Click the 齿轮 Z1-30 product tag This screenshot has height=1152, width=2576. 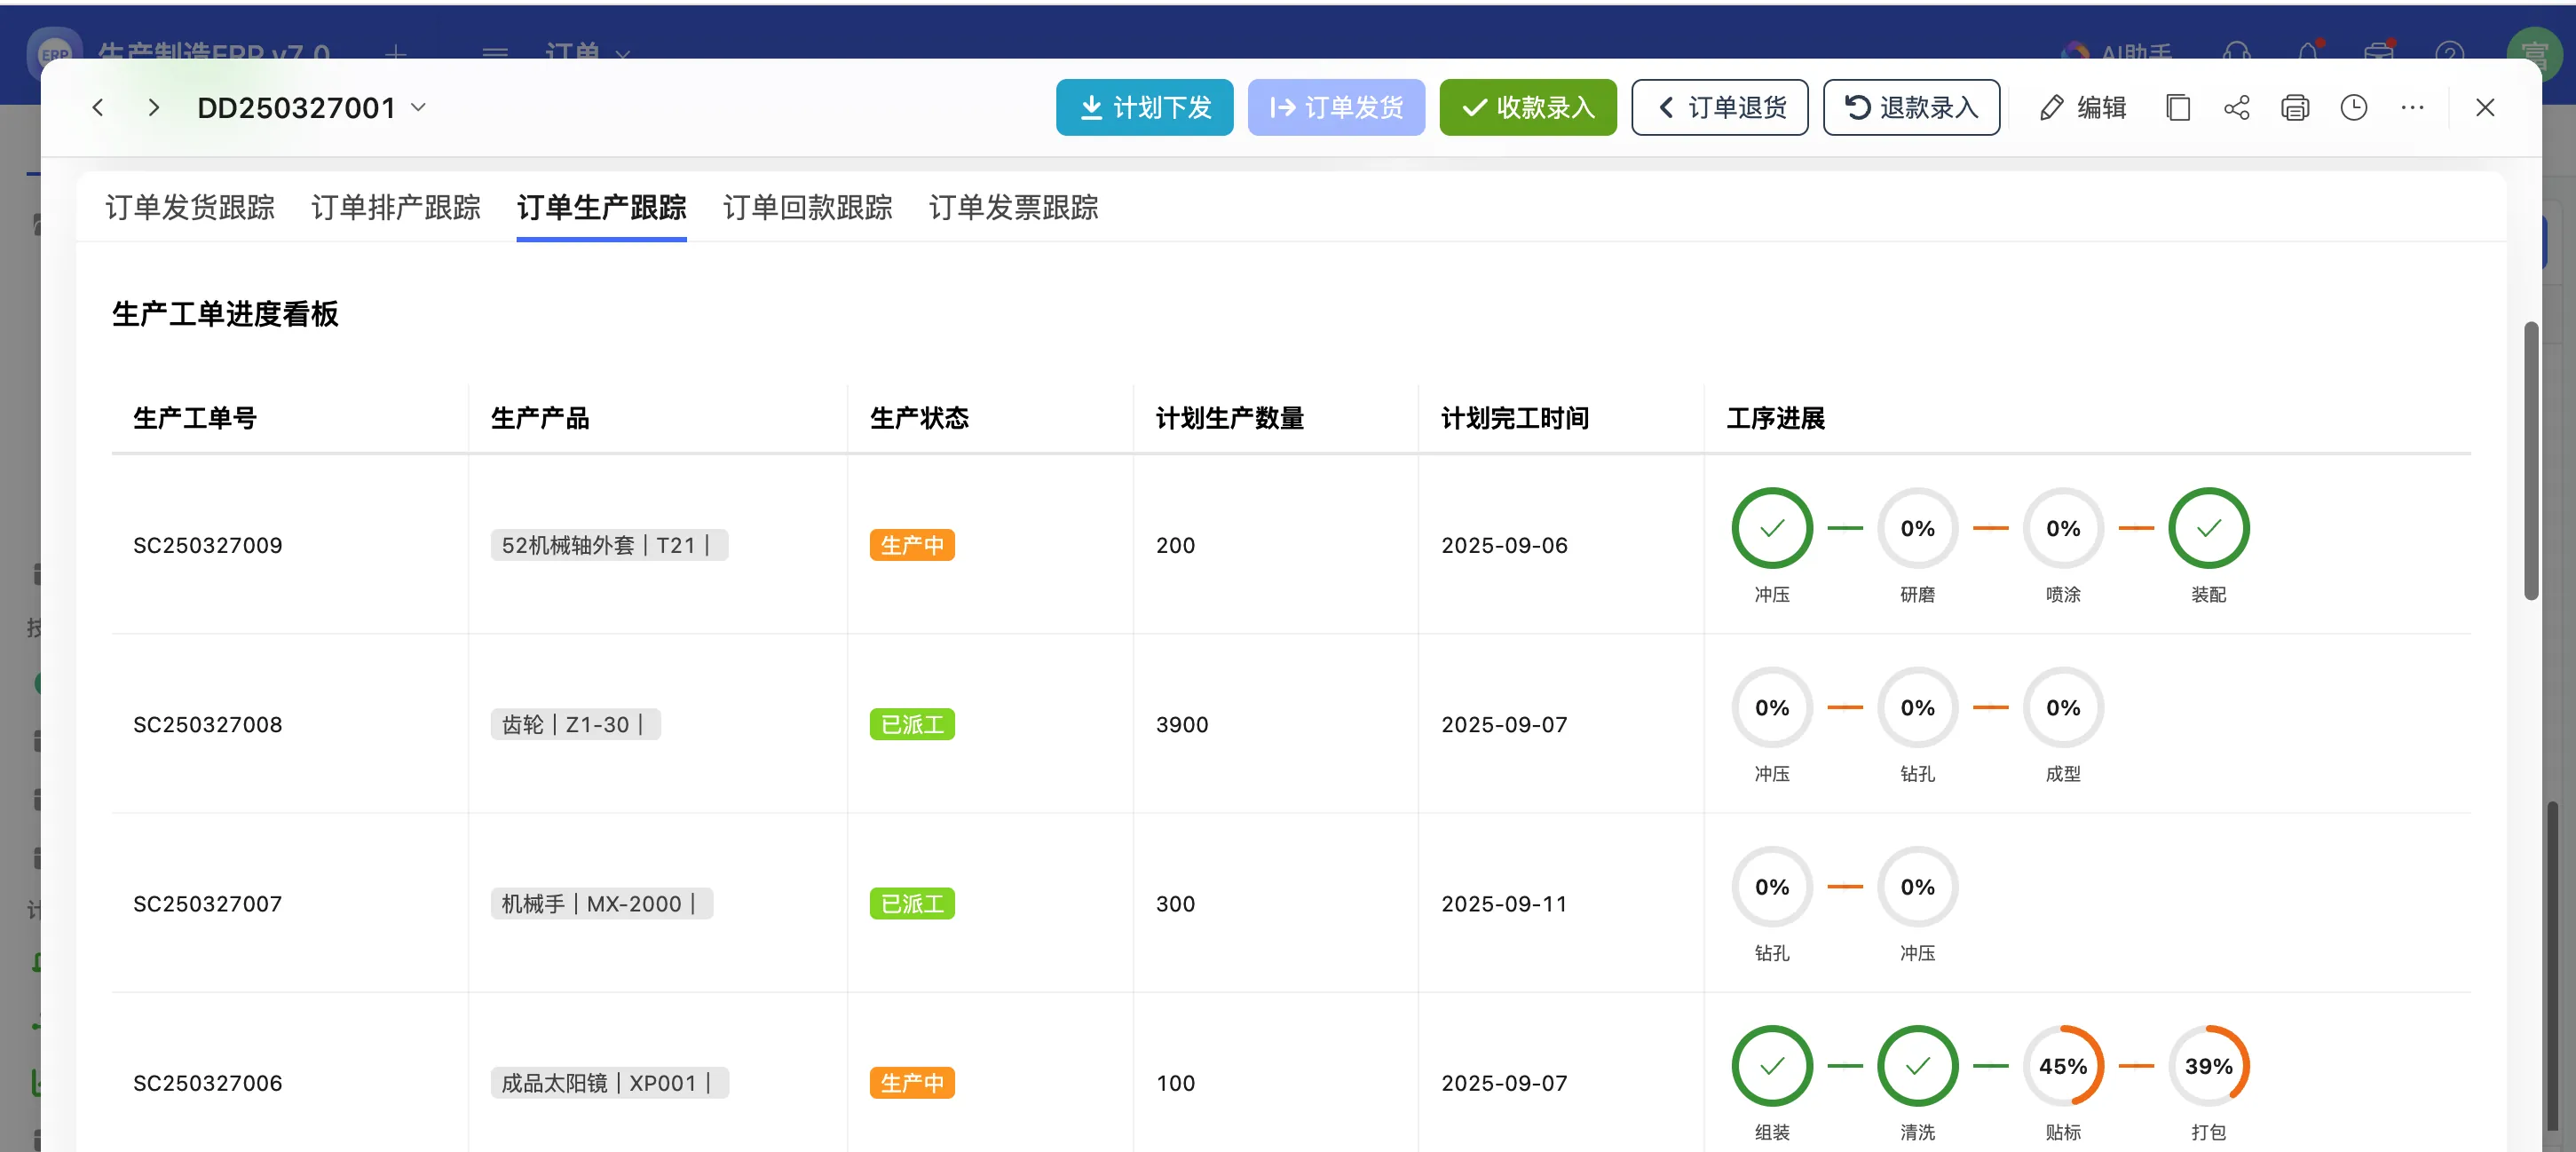575,724
